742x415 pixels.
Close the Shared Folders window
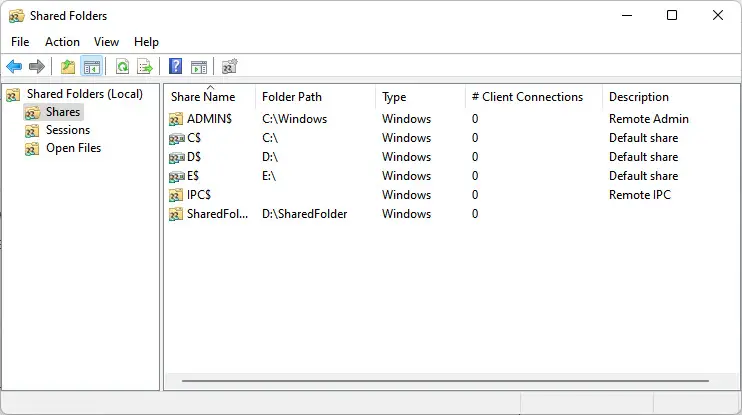pyautogui.click(x=718, y=15)
